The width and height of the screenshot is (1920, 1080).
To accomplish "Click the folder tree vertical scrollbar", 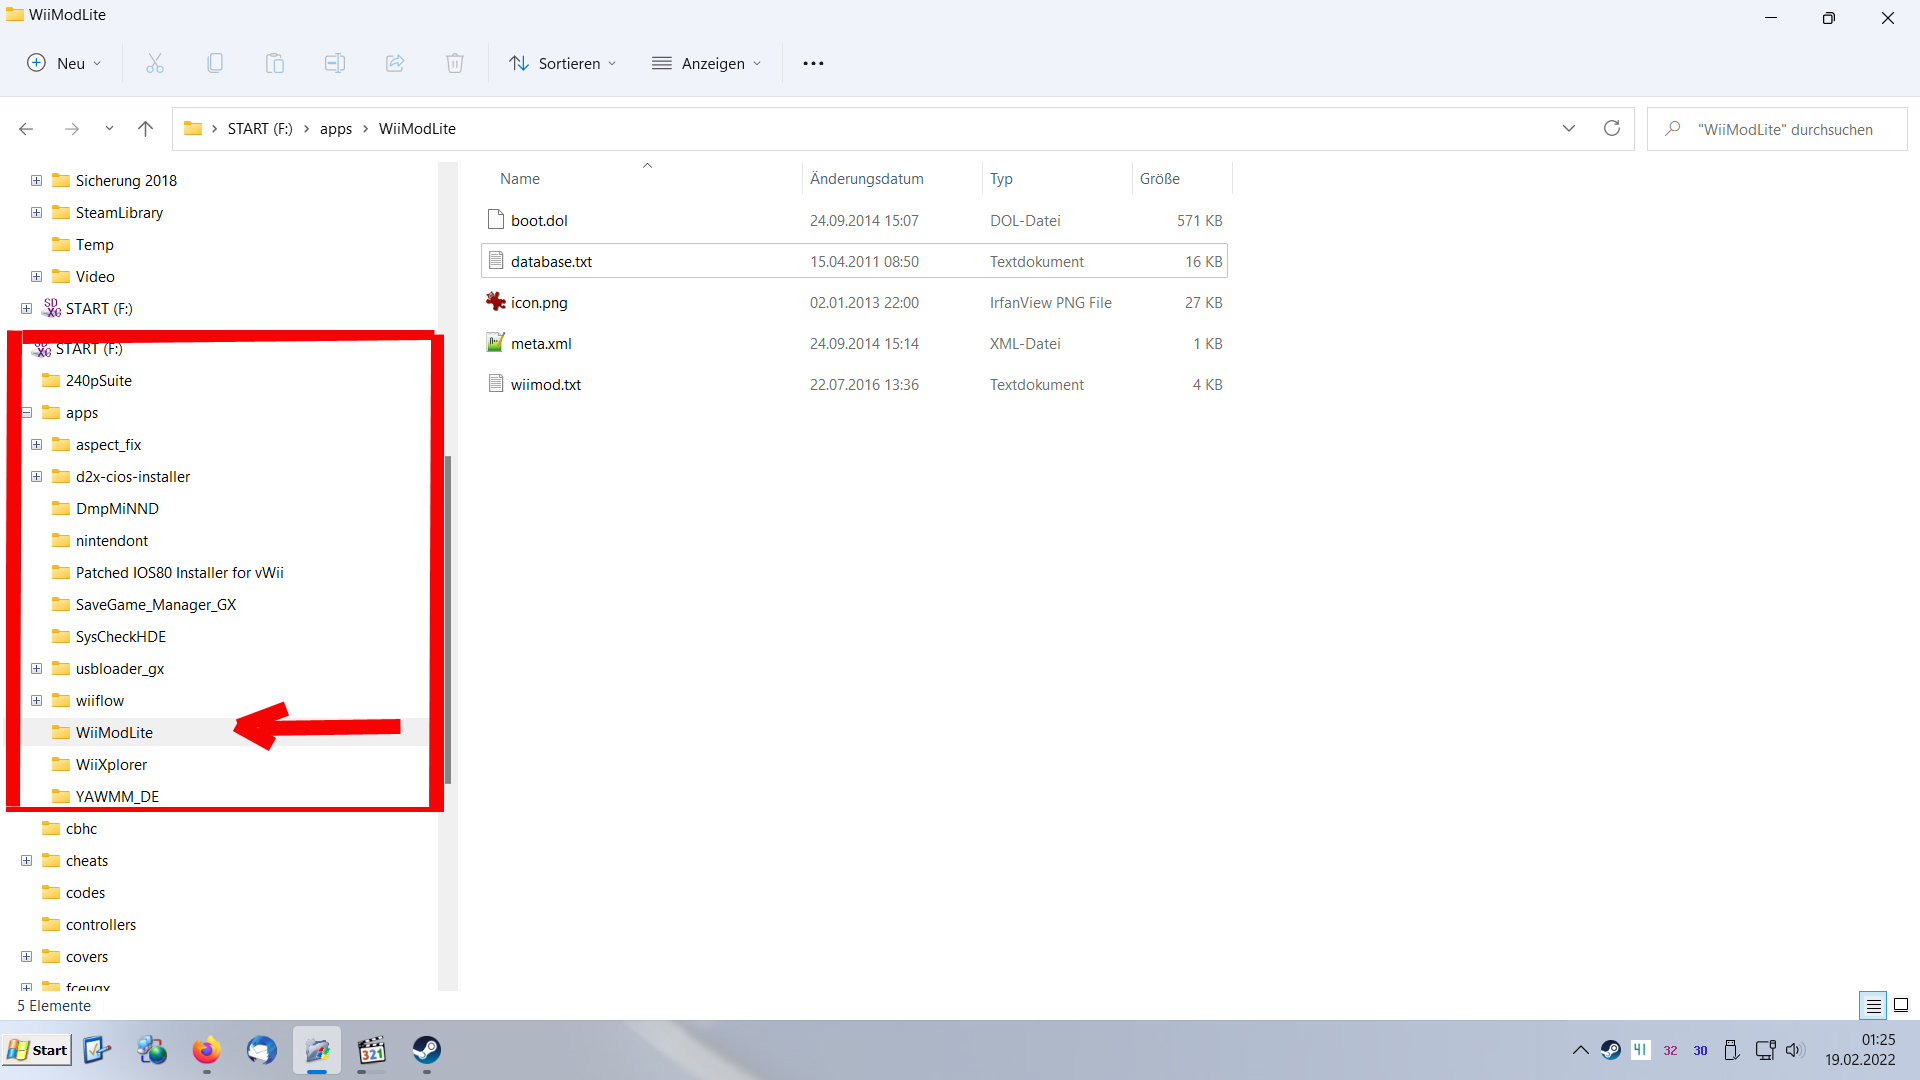I will click(x=448, y=620).
